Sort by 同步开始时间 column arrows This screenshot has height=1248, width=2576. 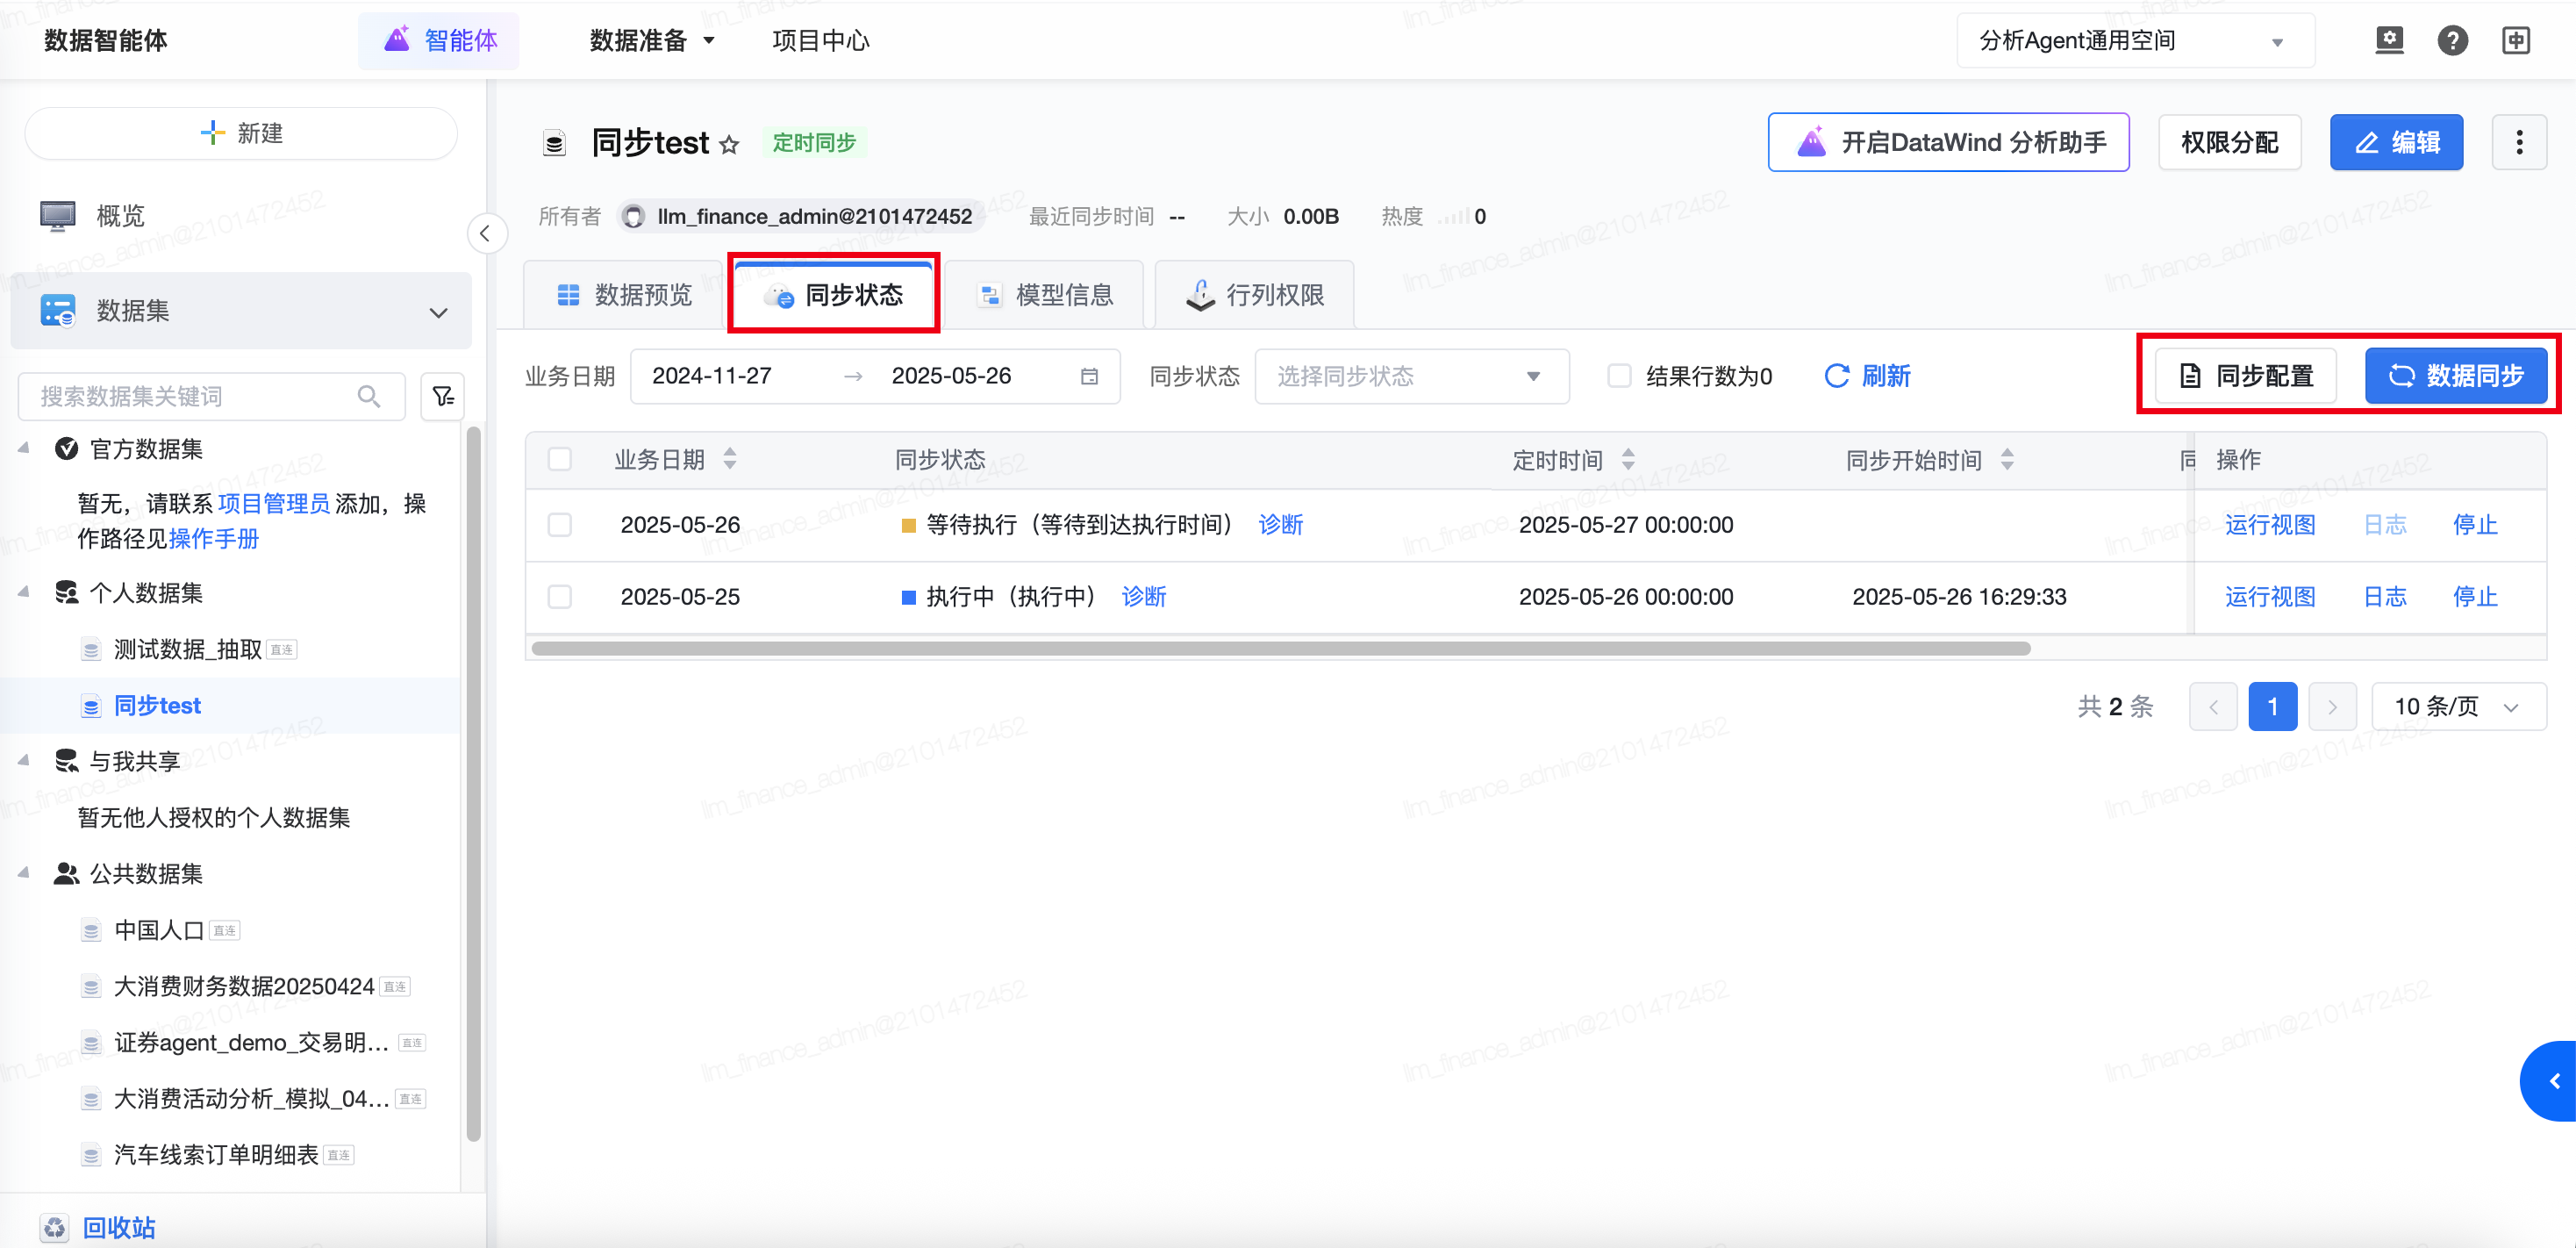(x=2007, y=460)
